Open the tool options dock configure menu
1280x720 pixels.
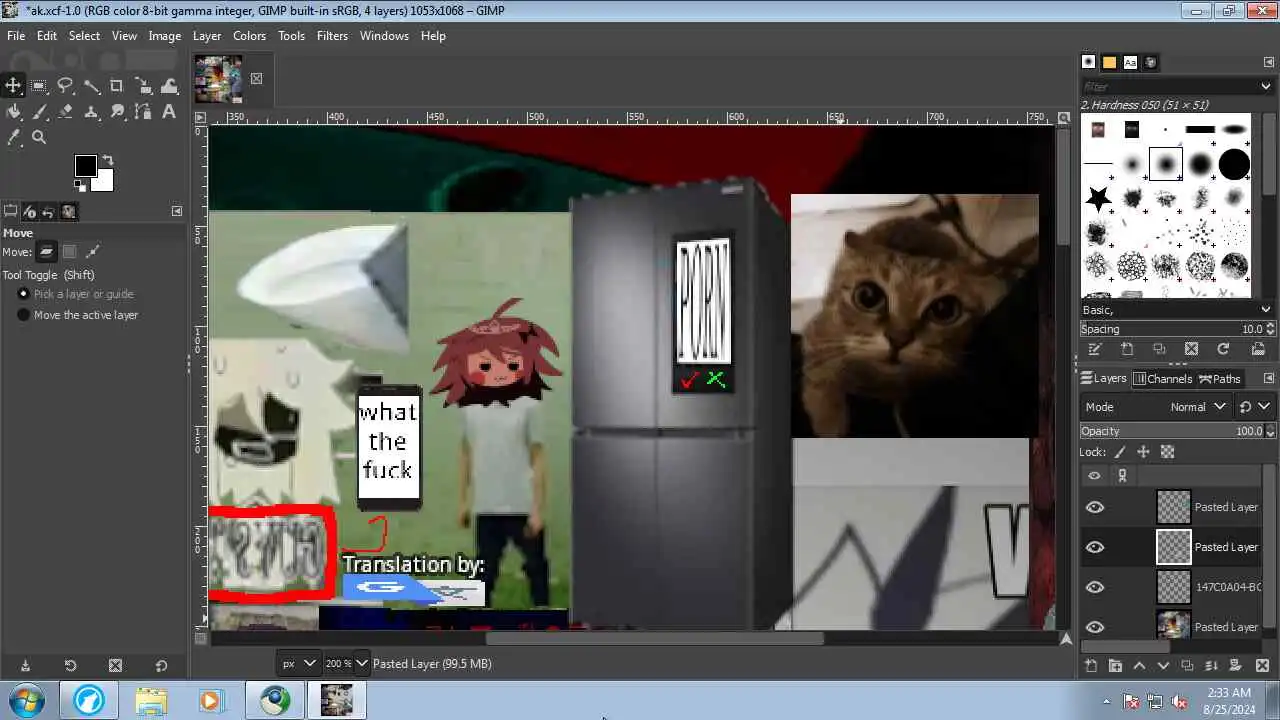tap(177, 211)
